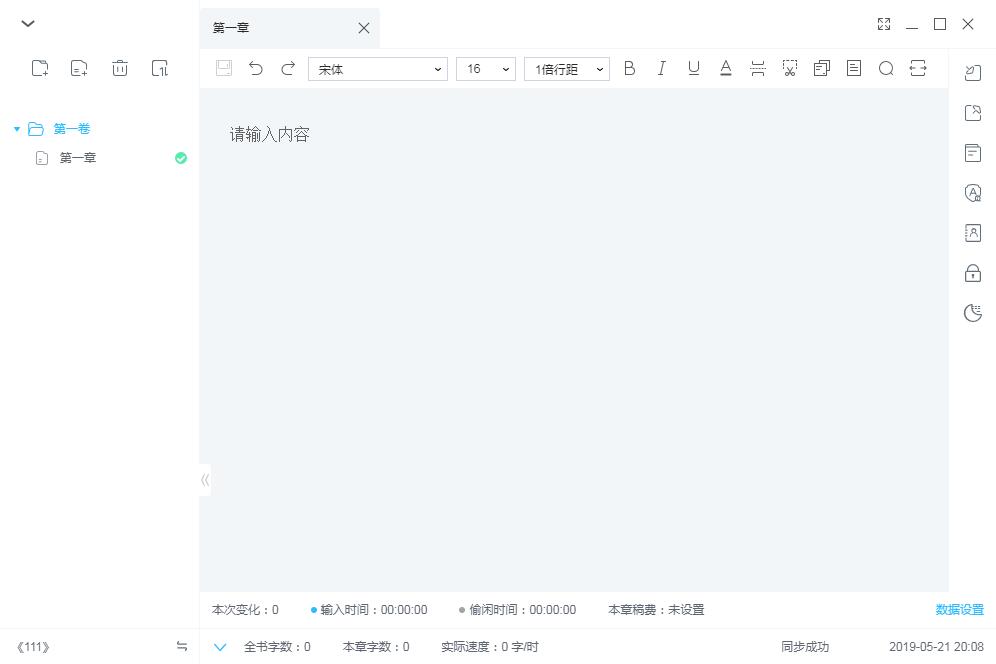Screen dimensions: 996x664
Task: Toggle bold formatting
Action: (629, 68)
